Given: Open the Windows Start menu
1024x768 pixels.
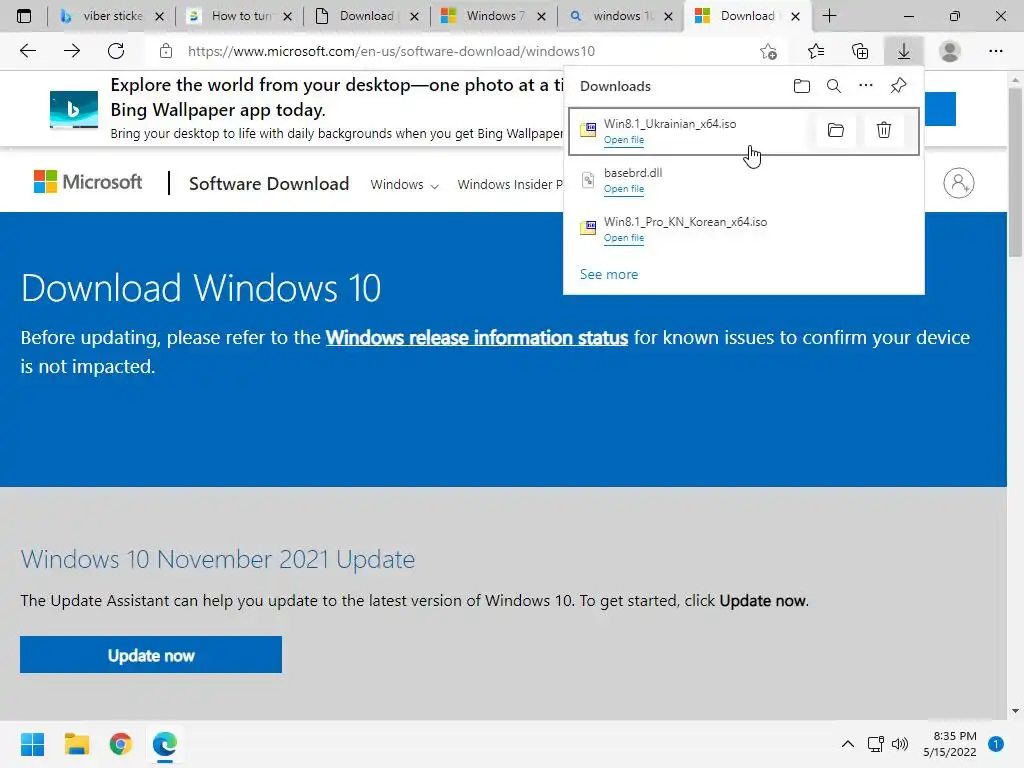Looking at the screenshot, I should tap(33, 744).
